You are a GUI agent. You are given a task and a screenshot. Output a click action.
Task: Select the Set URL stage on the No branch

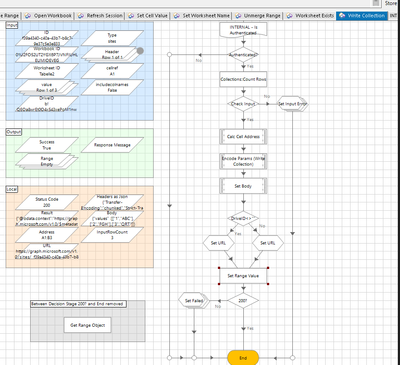[268, 243]
